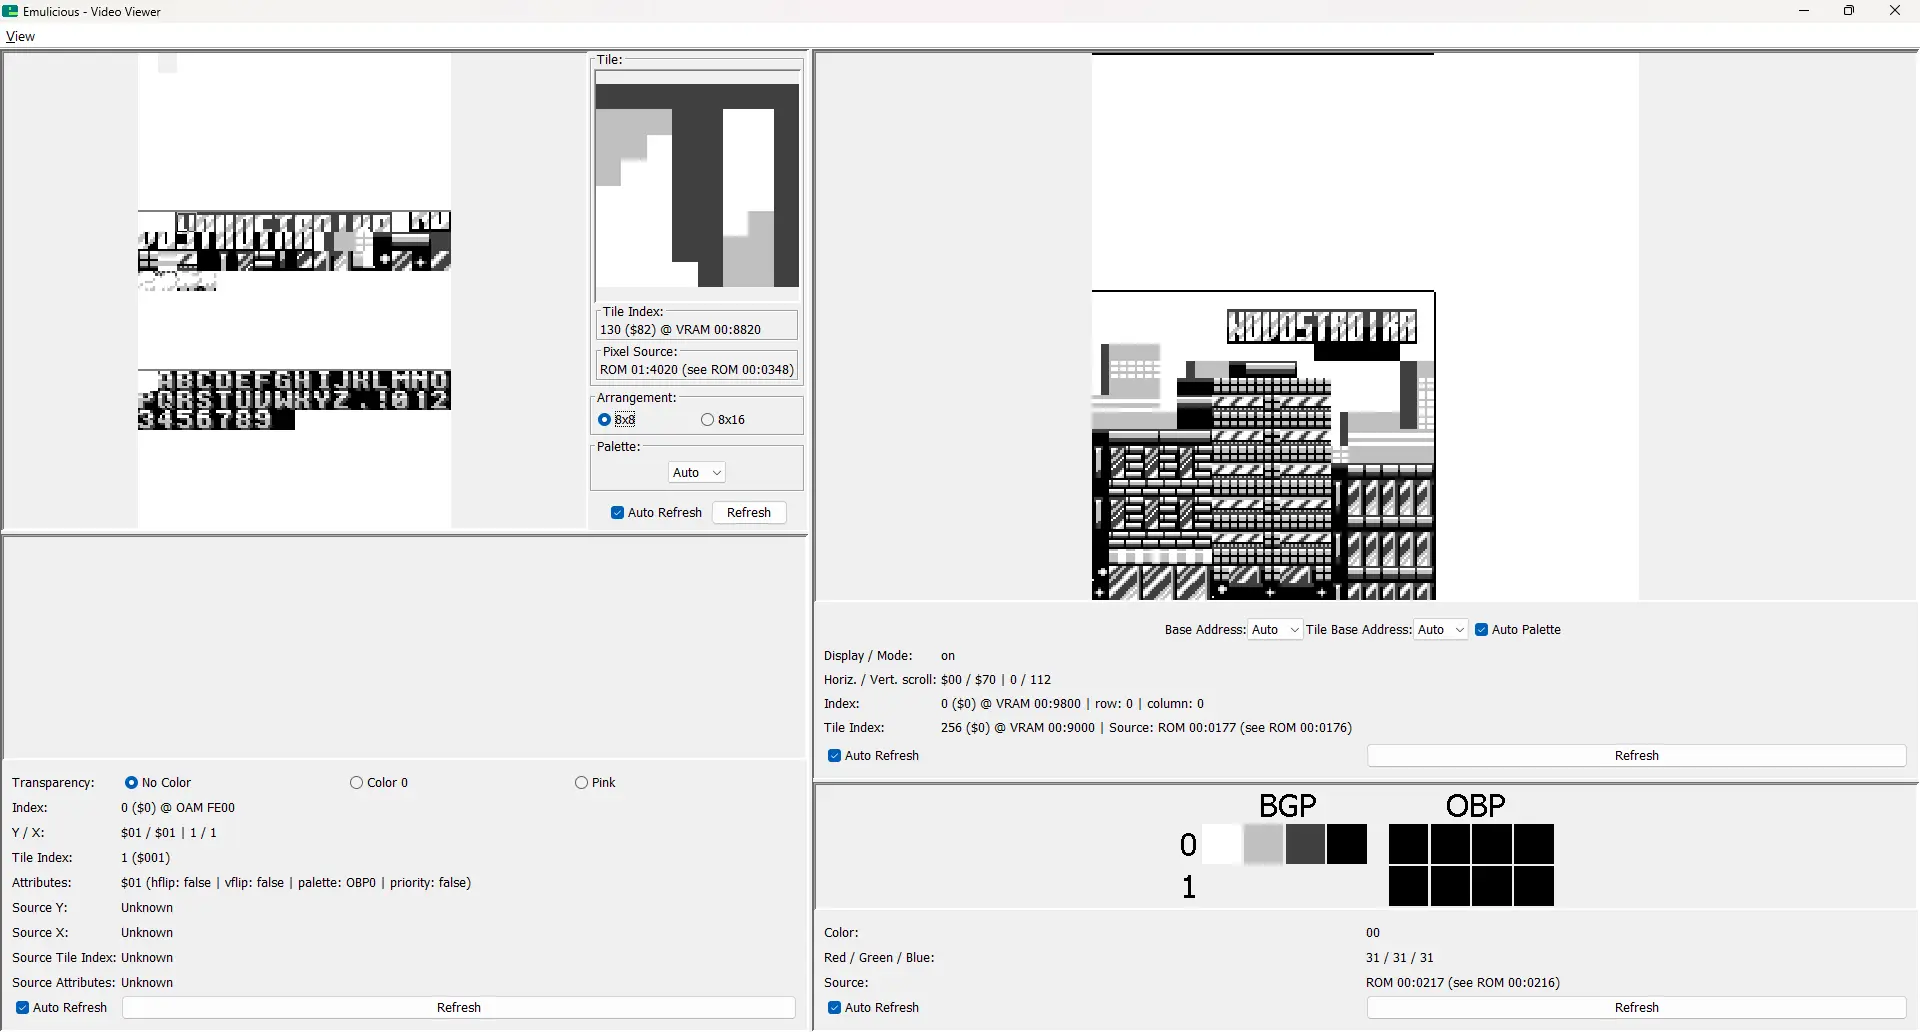Select the 8x16 arrangement option
Image resolution: width=1920 pixels, height=1032 pixels.
tap(708, 420)
